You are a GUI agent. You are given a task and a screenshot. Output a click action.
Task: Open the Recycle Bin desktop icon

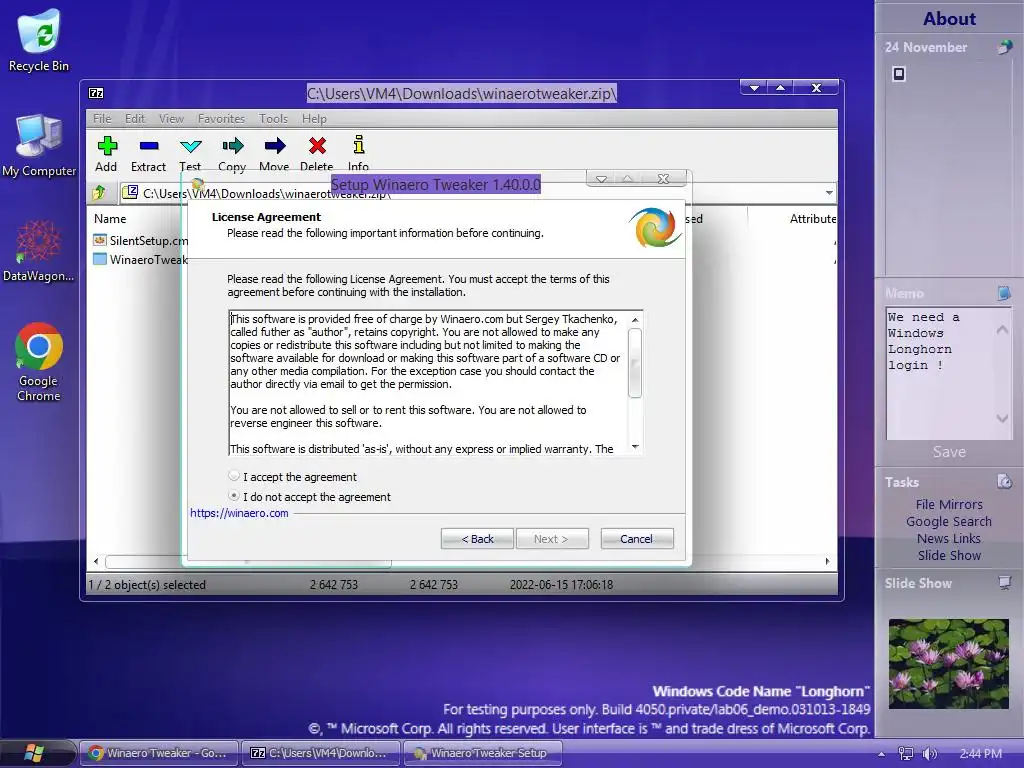click(39, 40)
